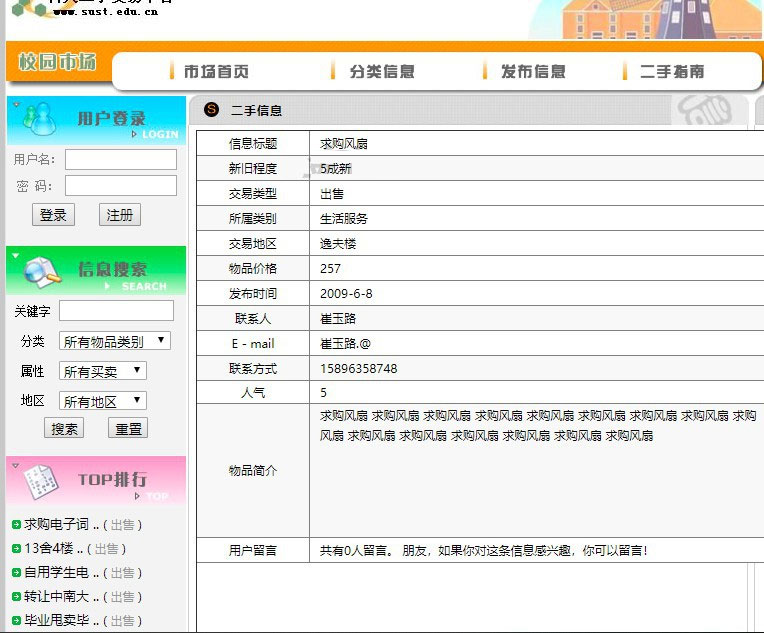Click the round S icon beside 二手信息
This screenshot has height=633, width=764.
(211, 110)
